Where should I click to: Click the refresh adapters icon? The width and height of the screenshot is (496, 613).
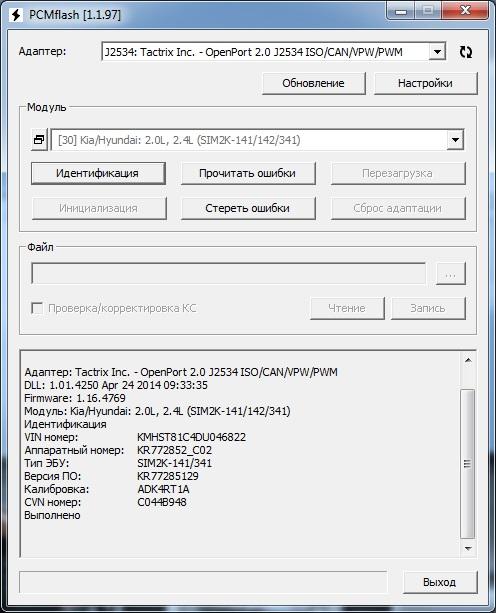(466, 52)
